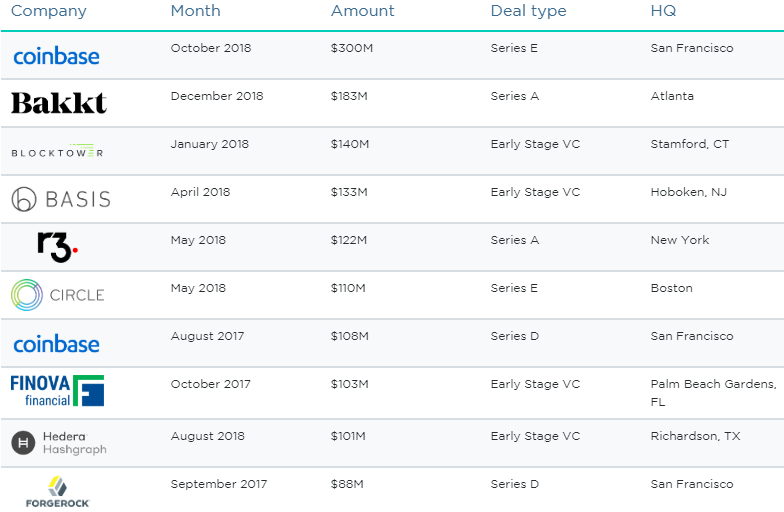The image size is (784, 512).
Task: Click 'Series D' in the September 2017 row
Action: point(514,484)
